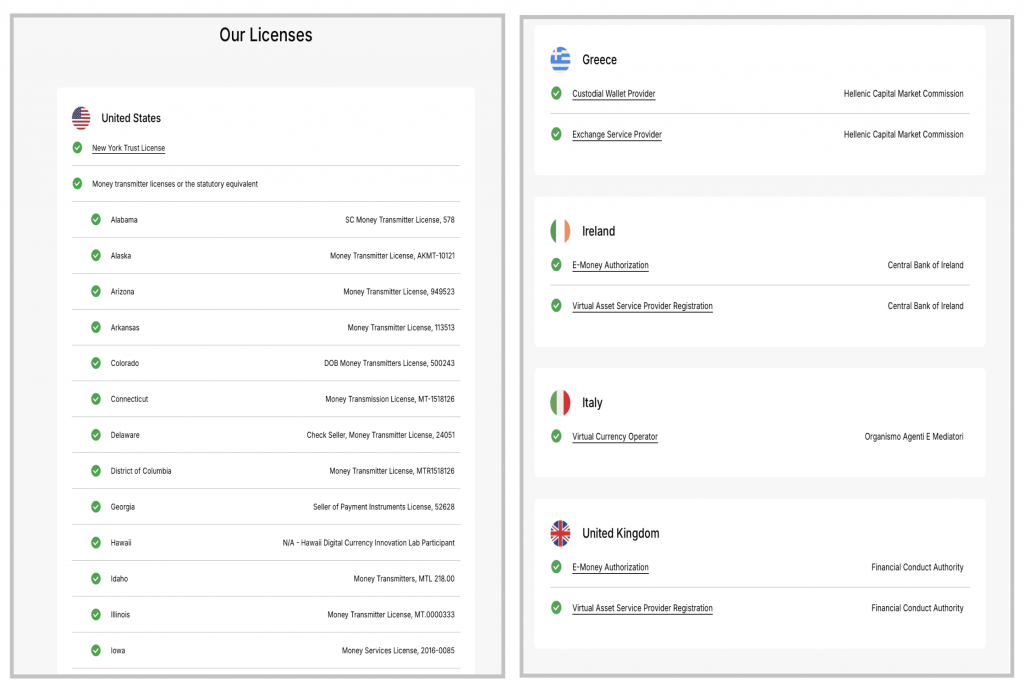Click green check icon beside District of Columbia
Image resolution: width=1024 pixels, height=687 pixels.
point(96,471)
